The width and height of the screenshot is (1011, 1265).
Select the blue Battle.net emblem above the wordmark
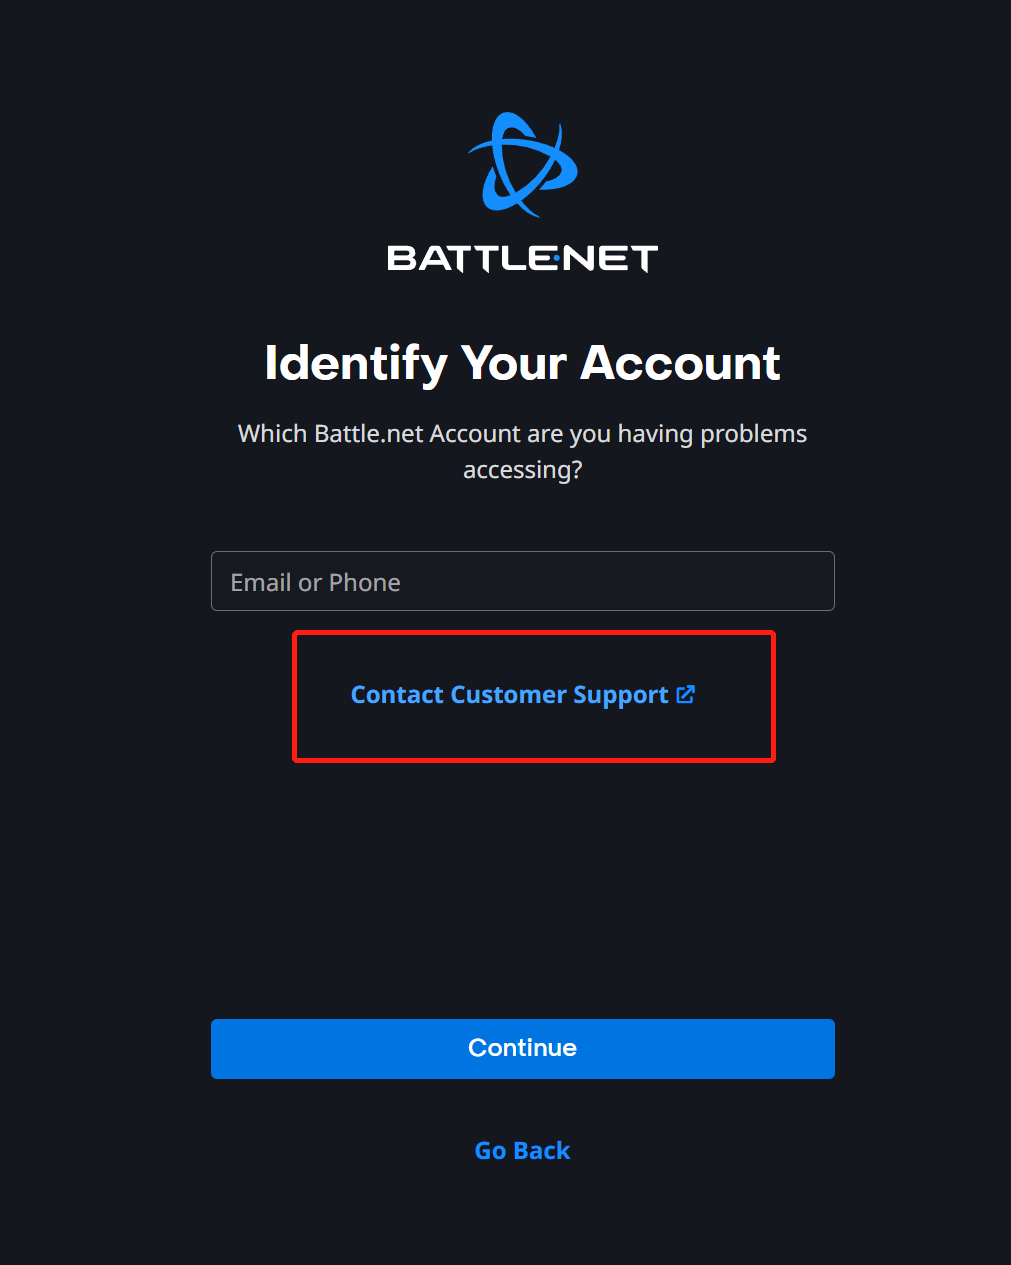click(522, 165)
